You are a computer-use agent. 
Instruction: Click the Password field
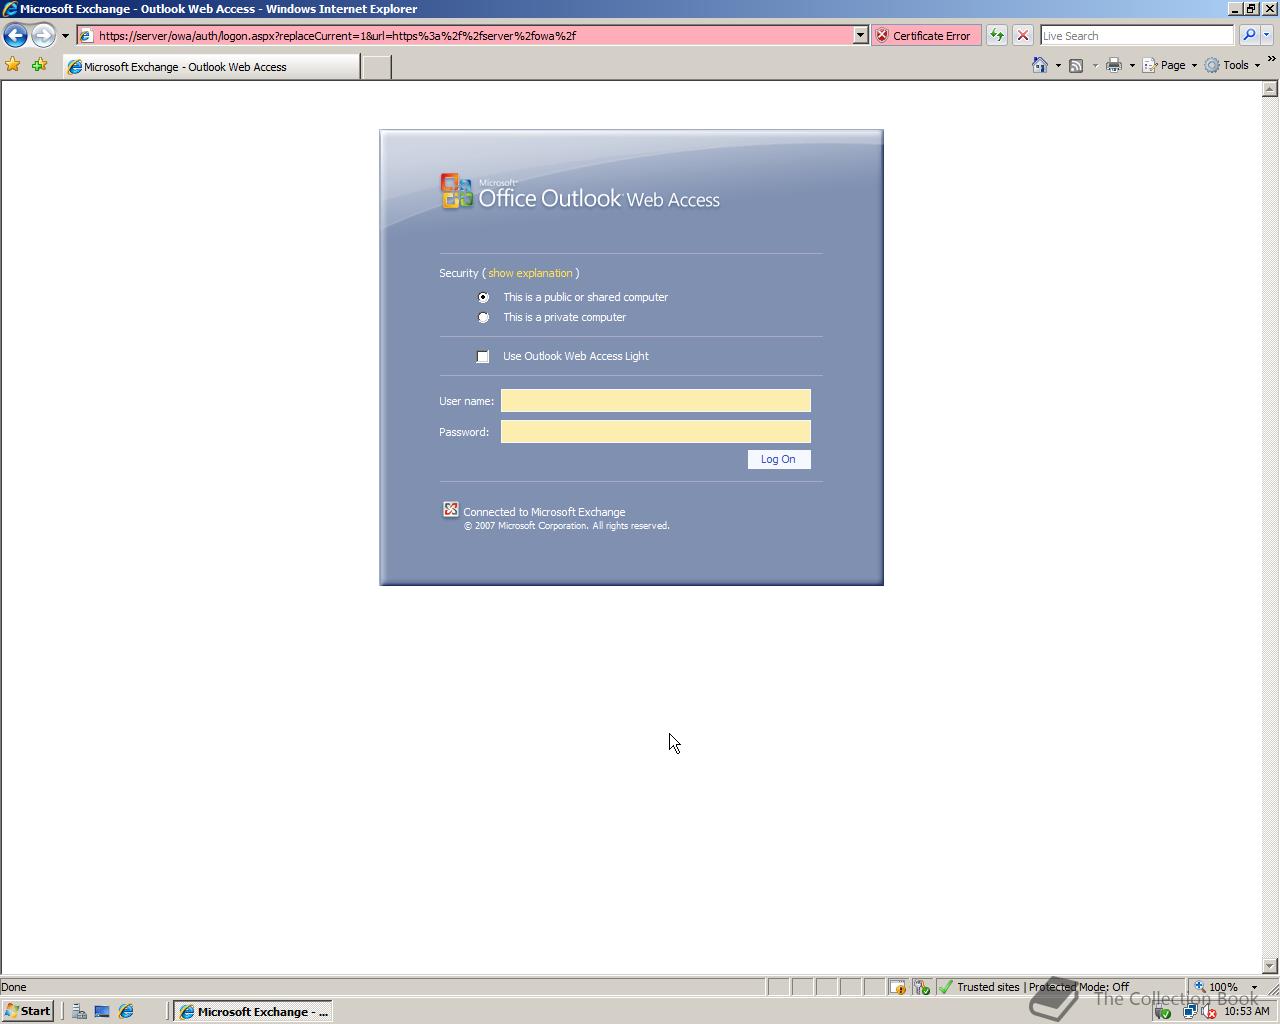pyautogui.click(x=656, y=432)
